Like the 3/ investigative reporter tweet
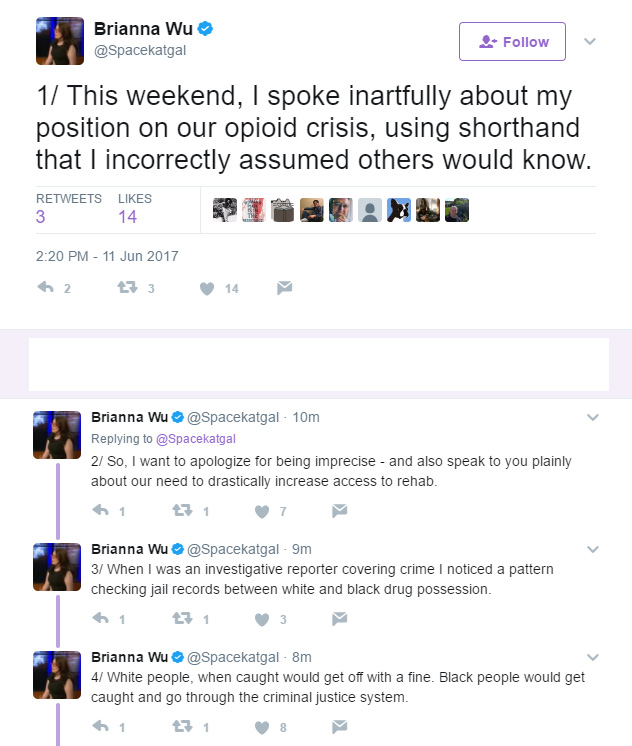The height and width of the screenshot is (746, 632). (x=262, y=619)
